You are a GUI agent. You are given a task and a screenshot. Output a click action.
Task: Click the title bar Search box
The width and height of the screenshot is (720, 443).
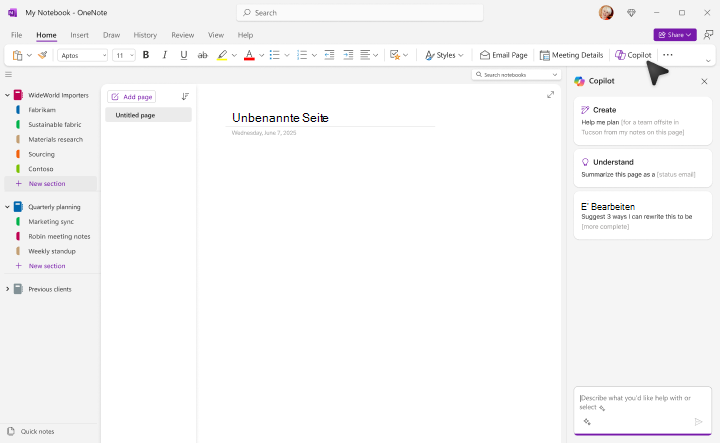(360, 13)
